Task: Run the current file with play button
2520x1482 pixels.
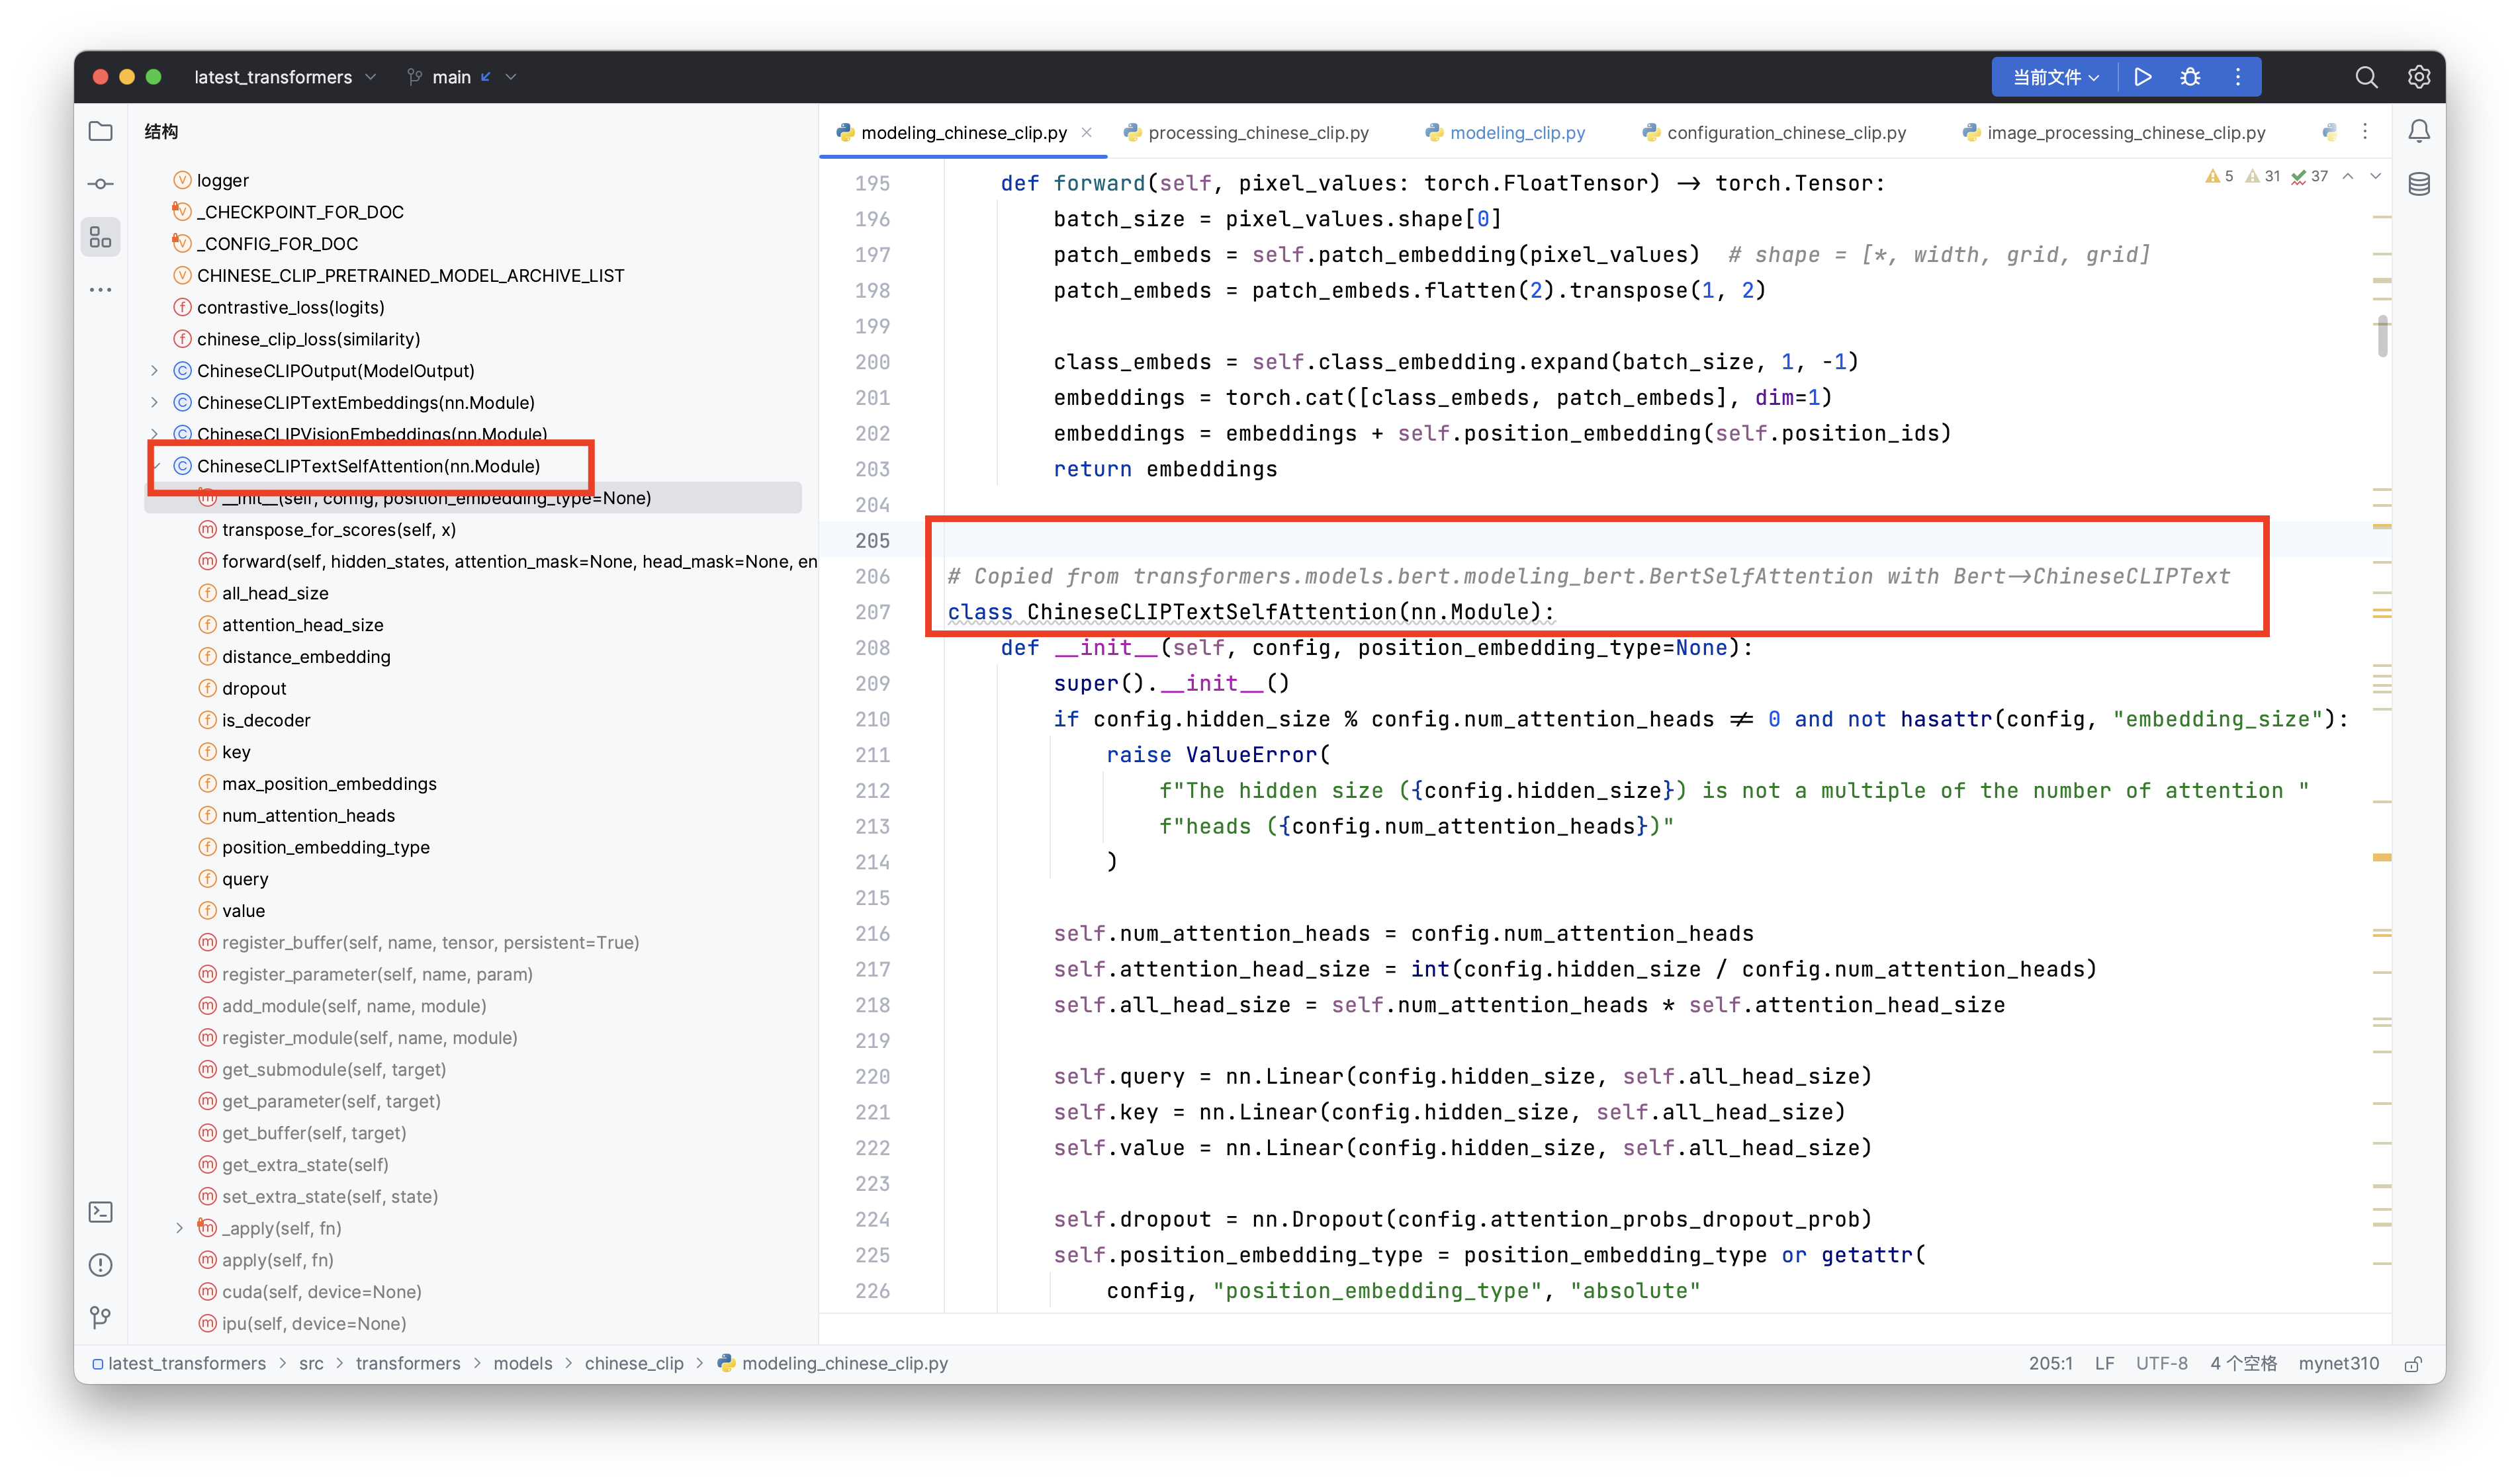Action: pyautogui.click(x=2142, y=77)
